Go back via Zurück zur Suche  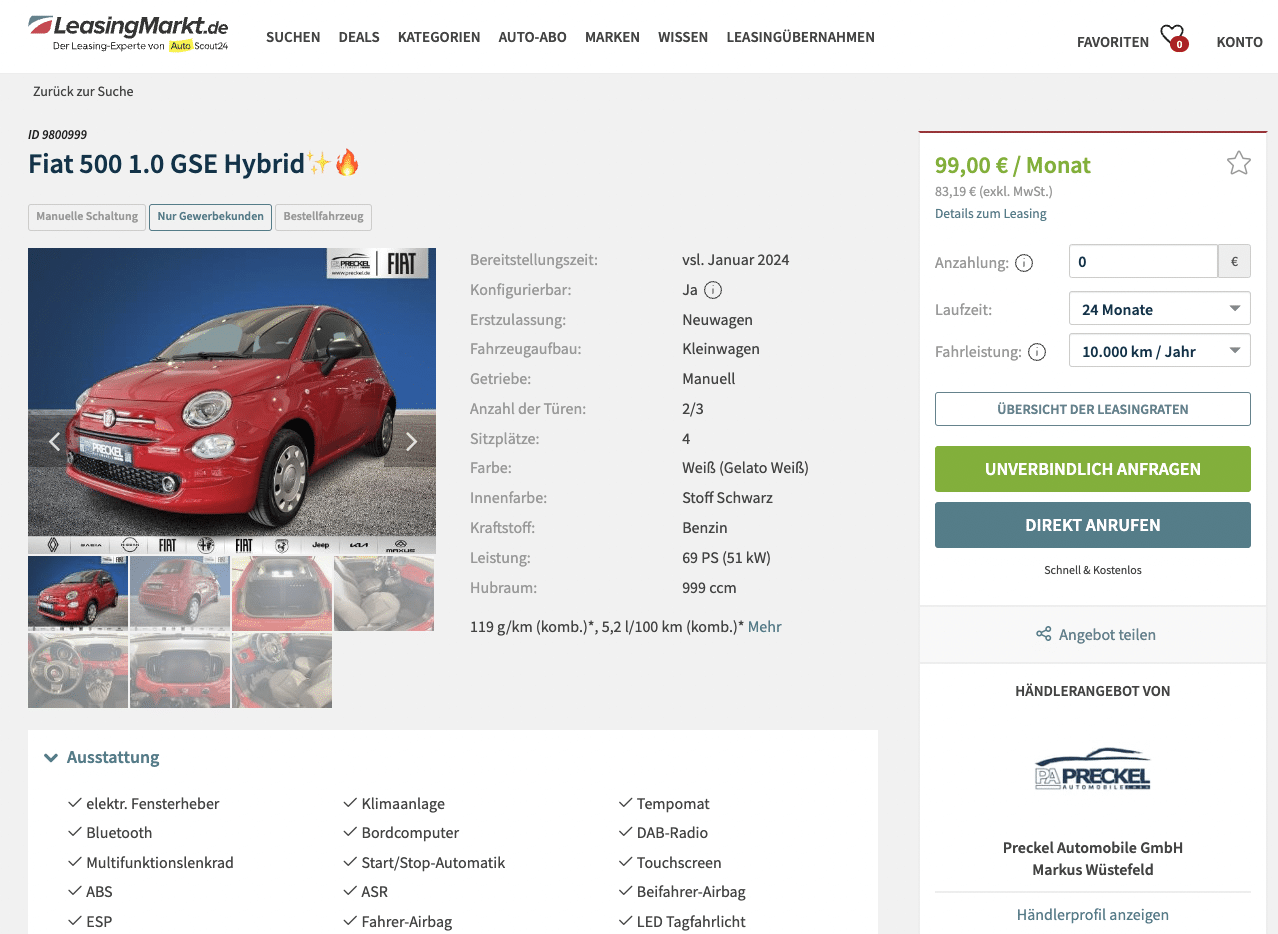83,91
